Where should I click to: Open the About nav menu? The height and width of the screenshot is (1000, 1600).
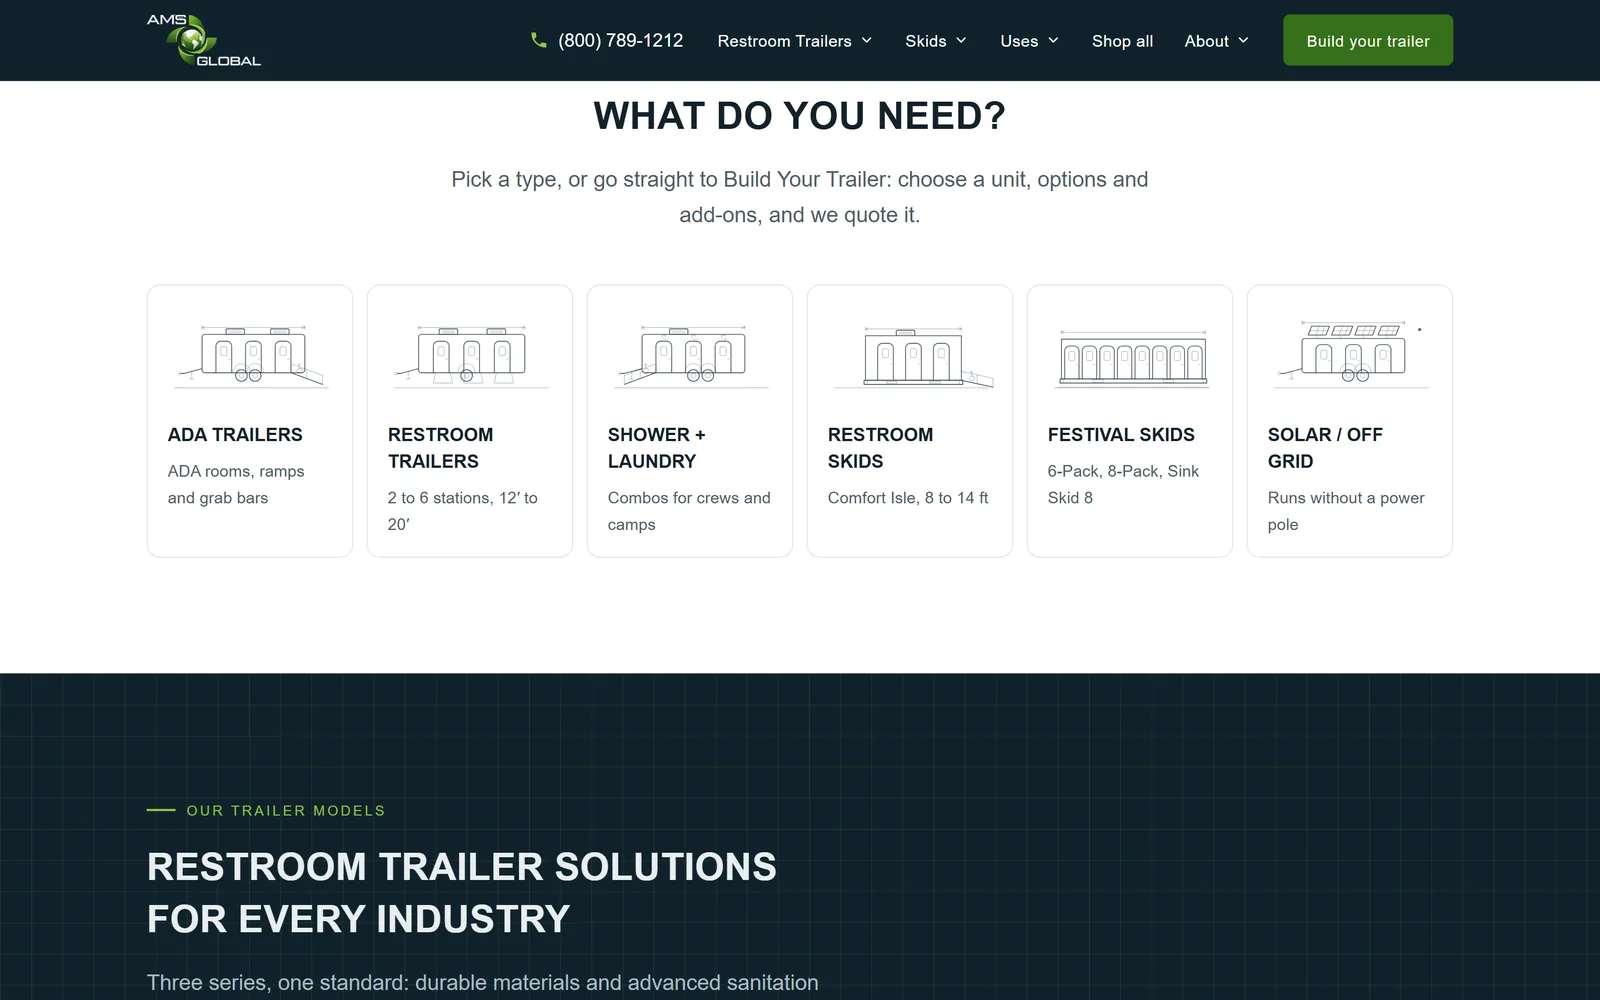[1217, 41]
